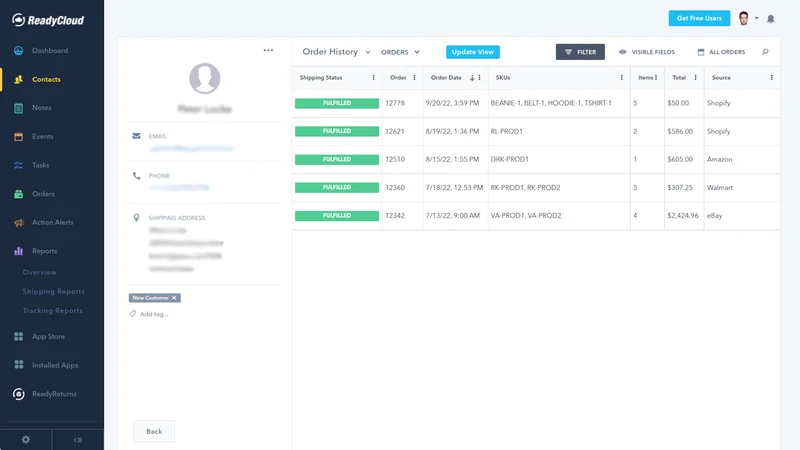This screenshot has width=800, height=450.
Task: Open Order Date column options menu
Action: click(480, 78)
